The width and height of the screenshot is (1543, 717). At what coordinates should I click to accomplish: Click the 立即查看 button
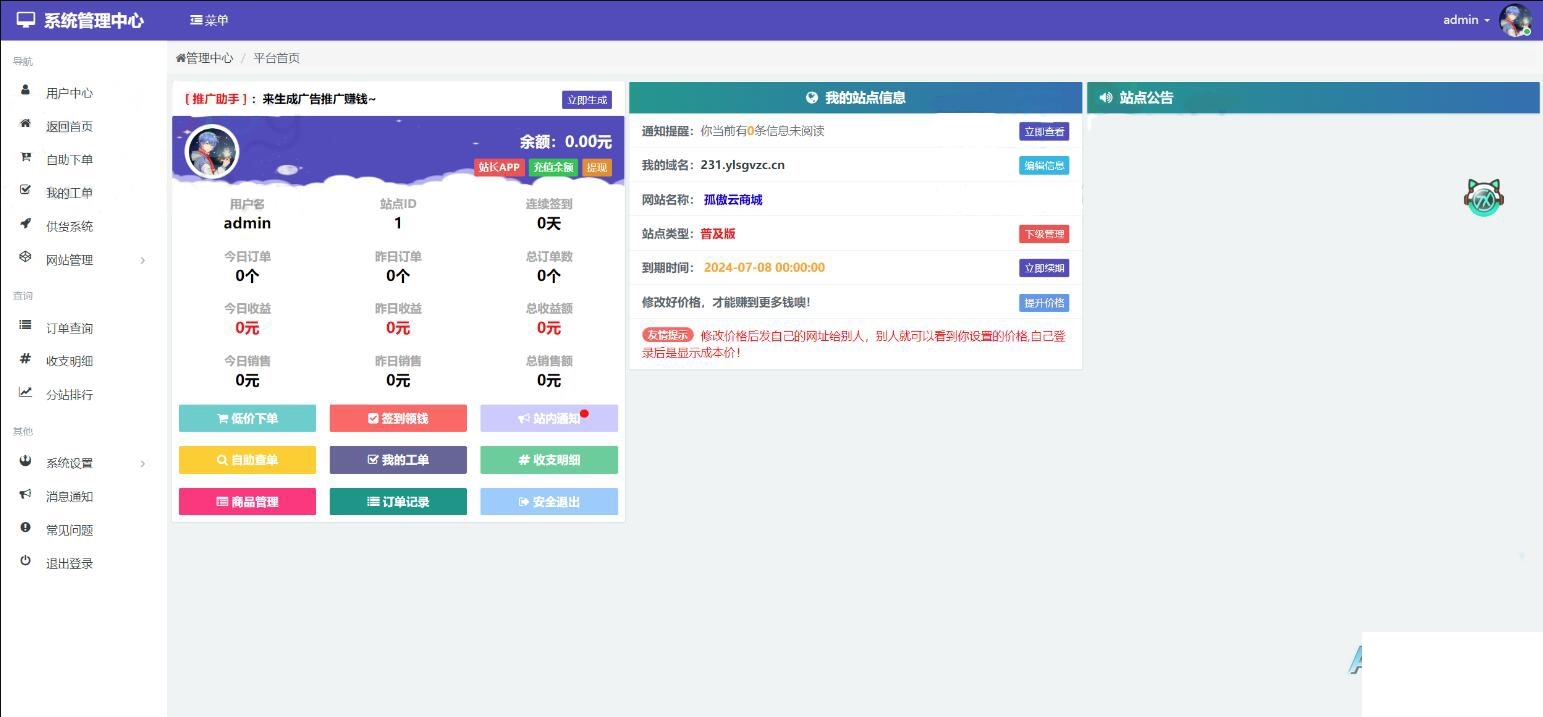1044,131
